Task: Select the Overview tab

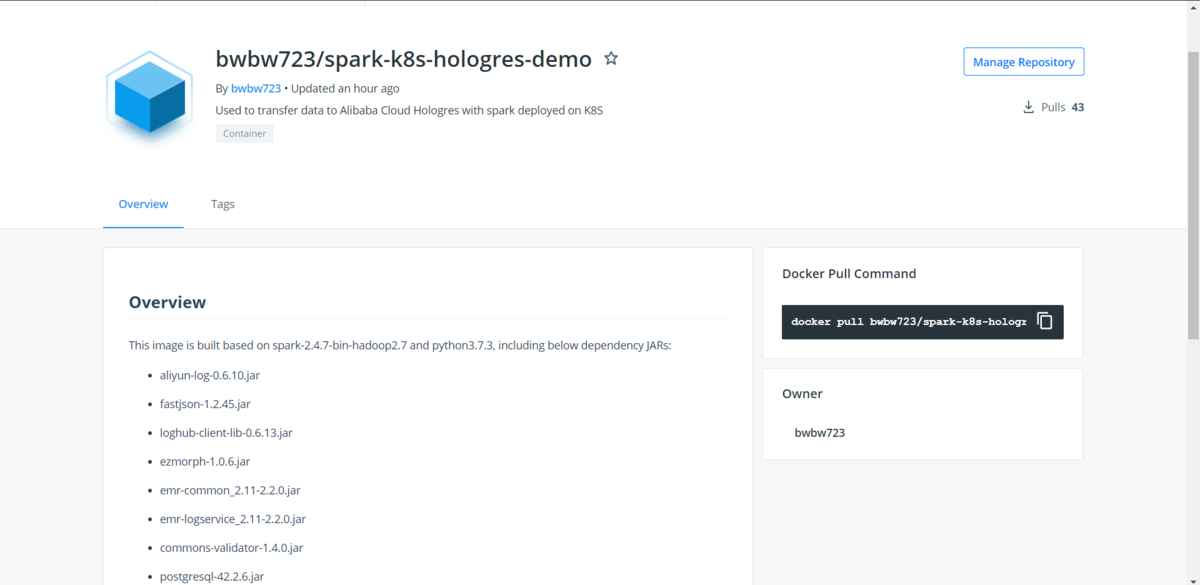Action: (x=143, y=204)
